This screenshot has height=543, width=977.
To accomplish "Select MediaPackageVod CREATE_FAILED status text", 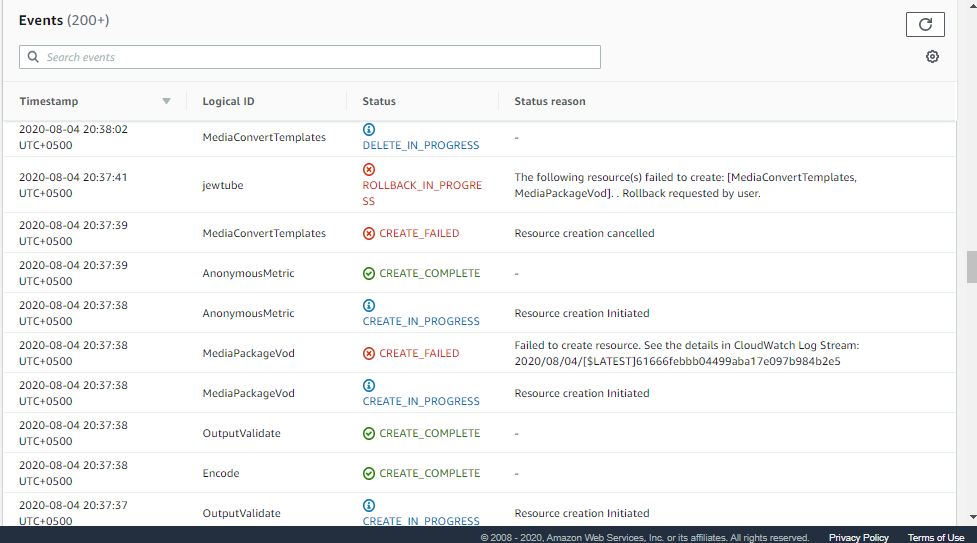I will pos(419,353).
